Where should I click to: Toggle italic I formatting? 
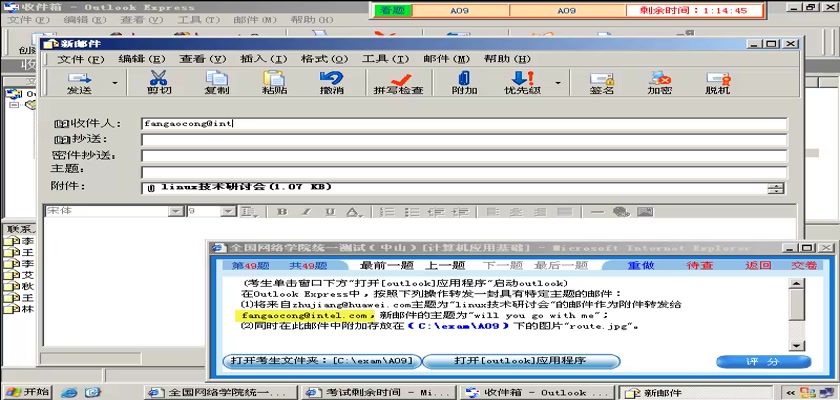[306, 212]
